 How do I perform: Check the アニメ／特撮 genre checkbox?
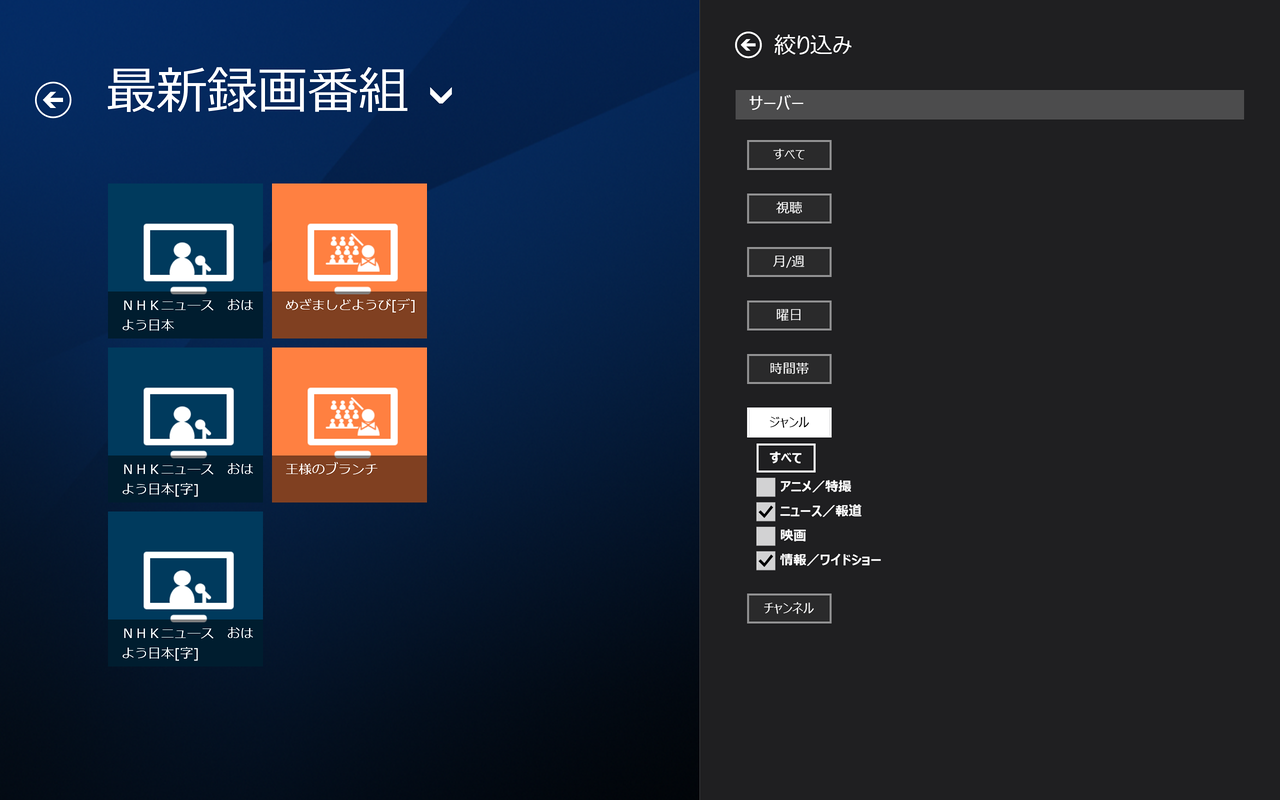tap(766, 487)
